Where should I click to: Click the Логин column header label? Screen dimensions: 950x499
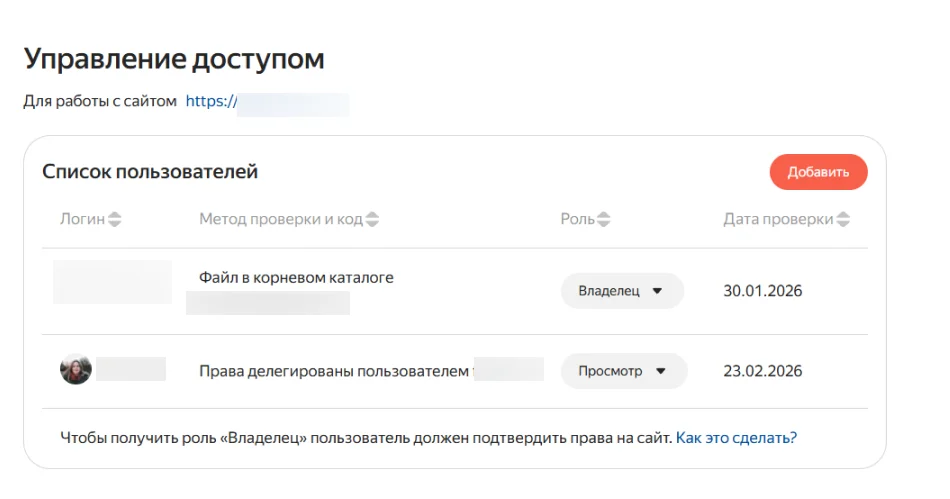click(x=82, y=220)
